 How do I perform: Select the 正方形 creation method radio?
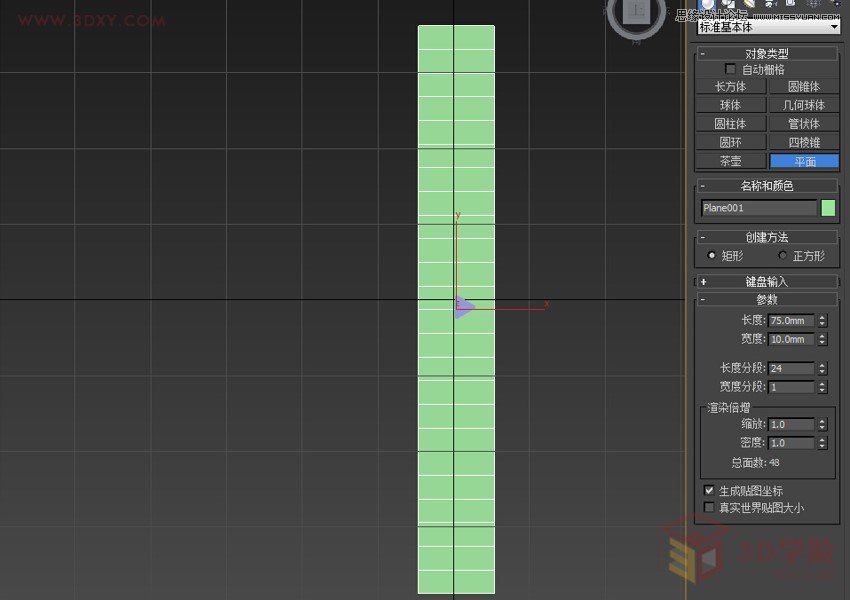[x=782, y=256]
